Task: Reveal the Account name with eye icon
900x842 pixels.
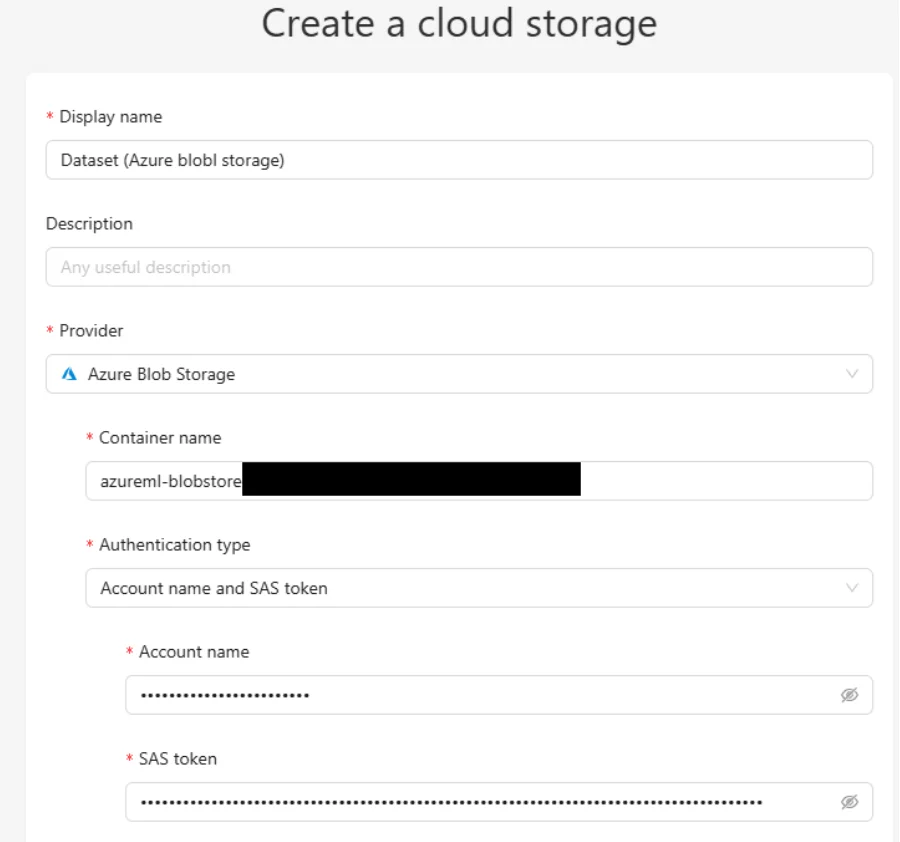Action: click(x=849, y=695)
